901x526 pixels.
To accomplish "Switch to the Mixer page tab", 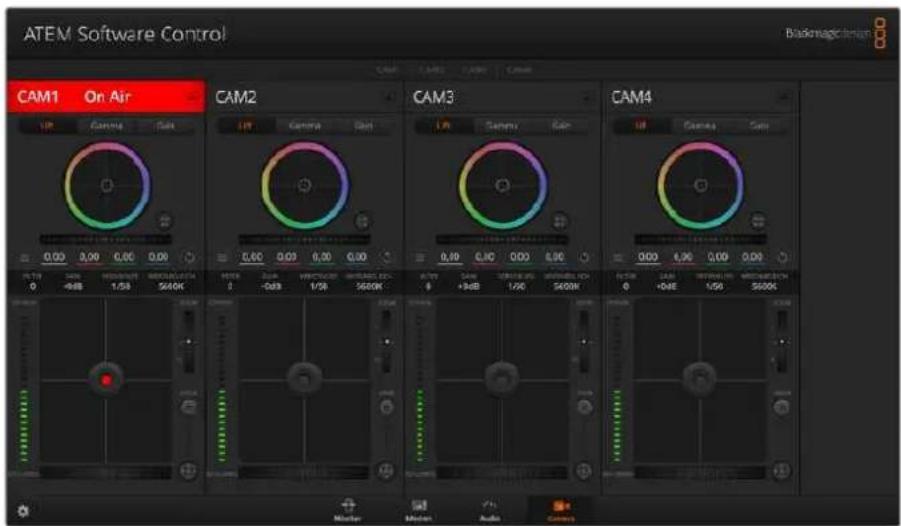I will 348,510.
